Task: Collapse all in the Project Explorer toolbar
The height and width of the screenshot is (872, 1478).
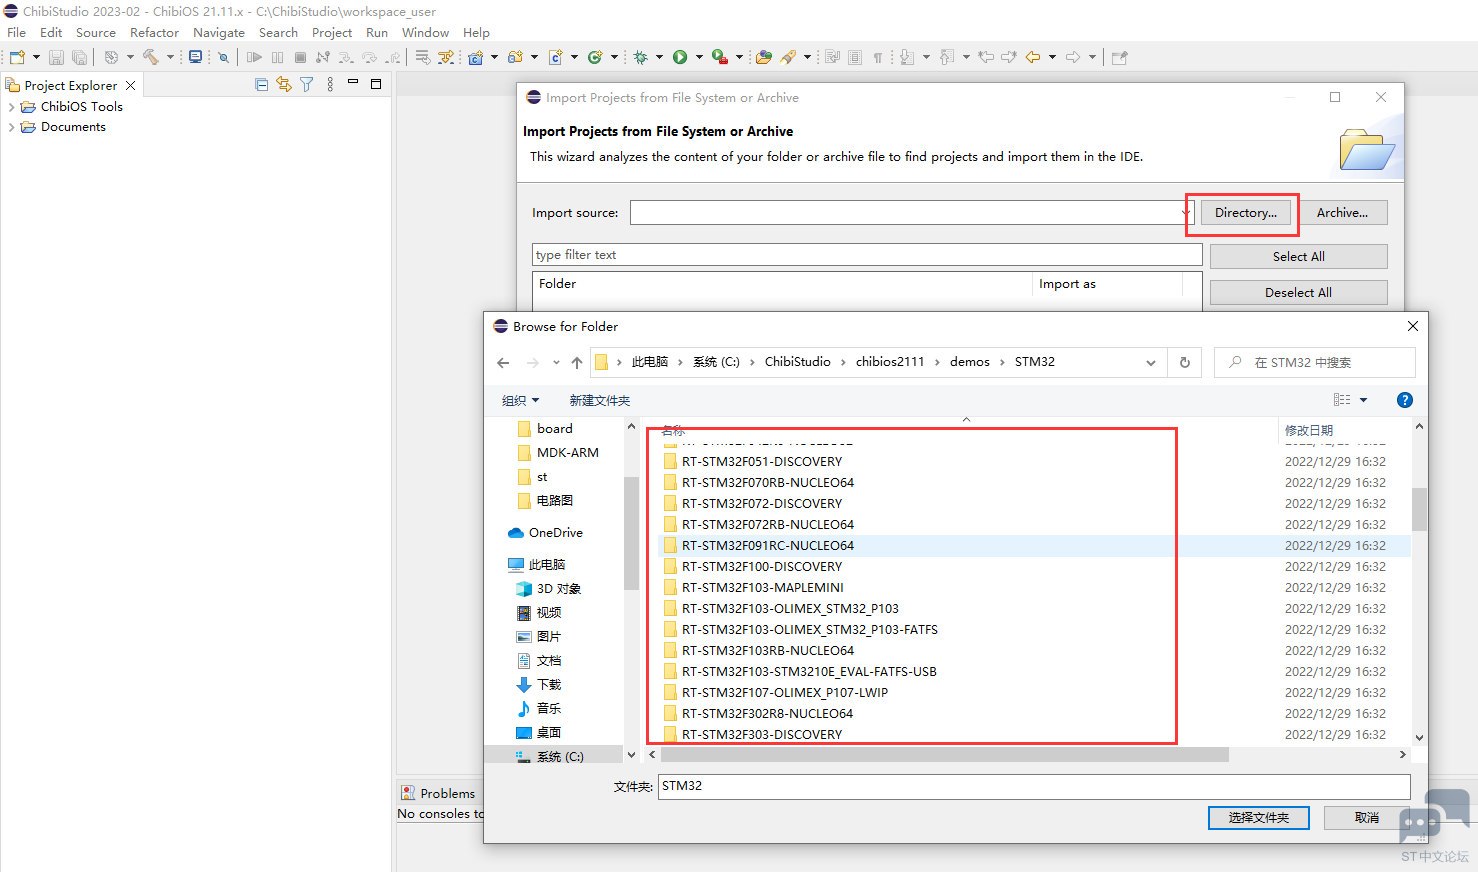Action: click(x=262, y=85)
